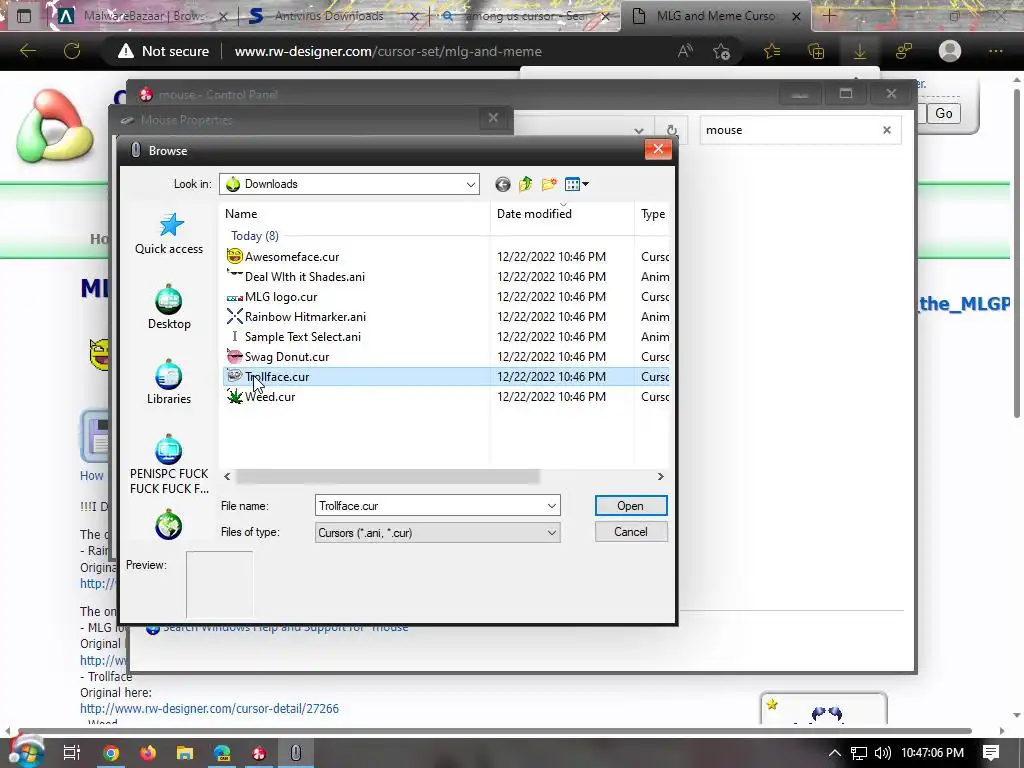Viewport: 1024px width, 768px height.
Task: Open Firefox from the taskbar
Action: pos(148,753)
